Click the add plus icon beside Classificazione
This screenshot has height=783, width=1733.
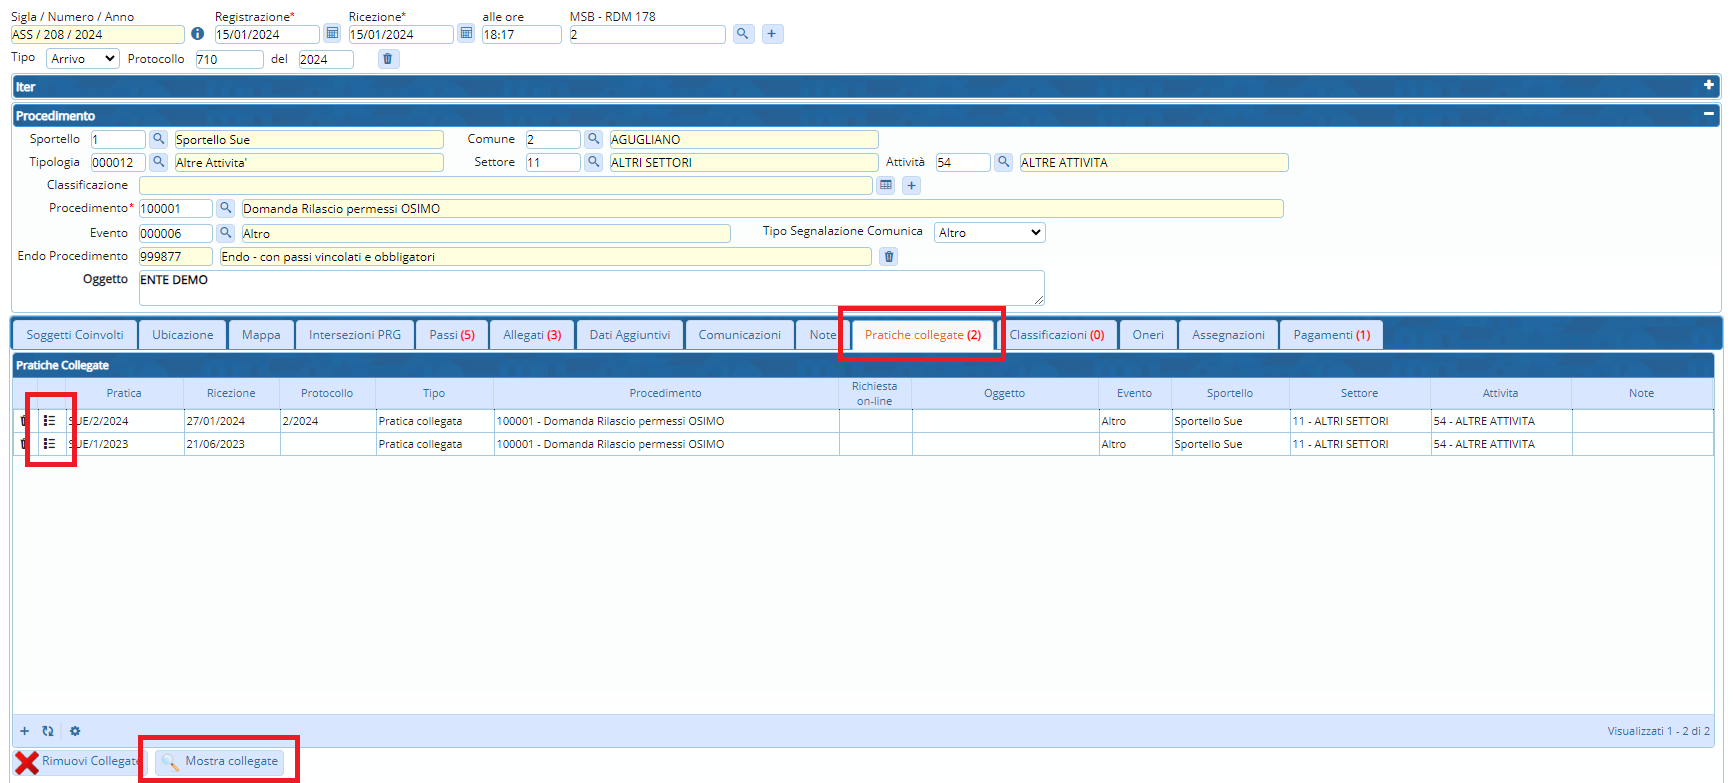pos(911,185)
